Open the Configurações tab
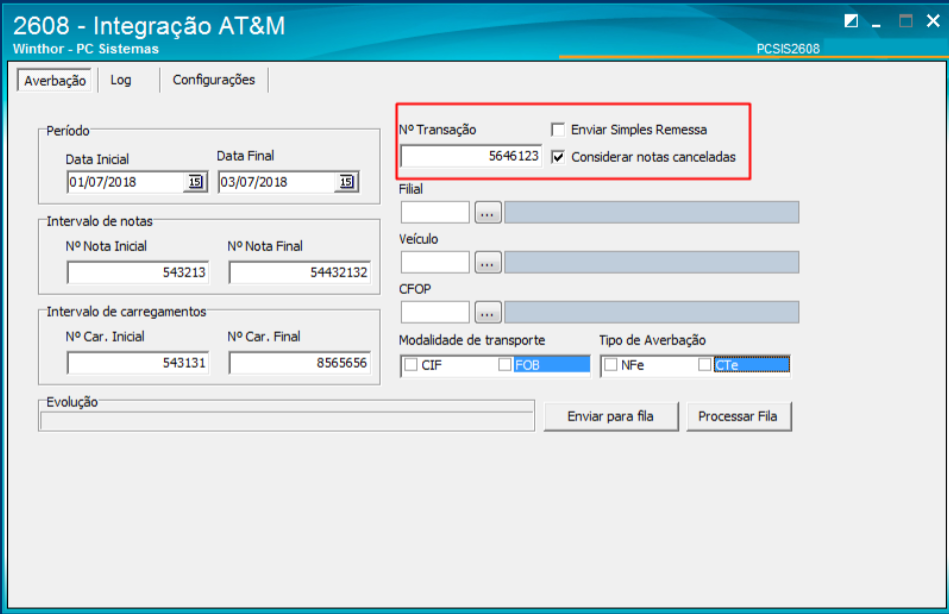 pyautogui.click(x=214, y=80)
